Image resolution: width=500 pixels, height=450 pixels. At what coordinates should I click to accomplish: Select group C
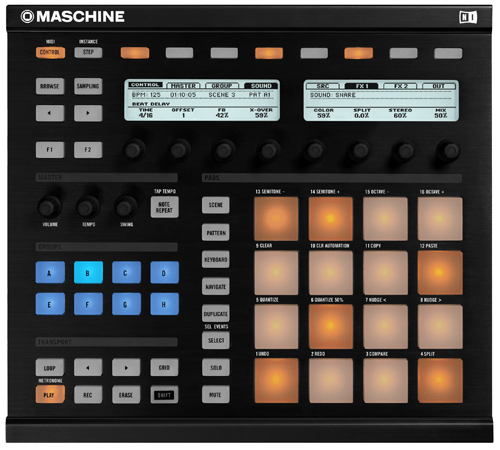tap(126, 272)
